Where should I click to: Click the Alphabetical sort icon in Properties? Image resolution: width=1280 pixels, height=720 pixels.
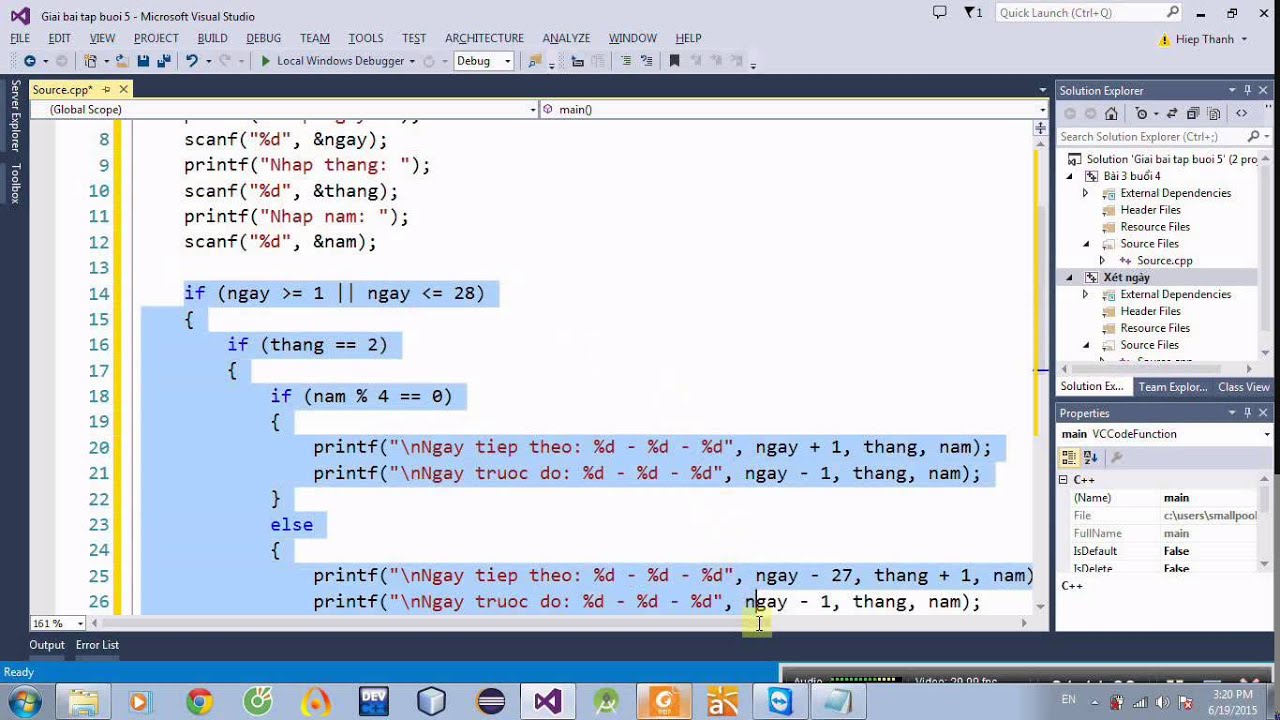(x=1089, y=457)
